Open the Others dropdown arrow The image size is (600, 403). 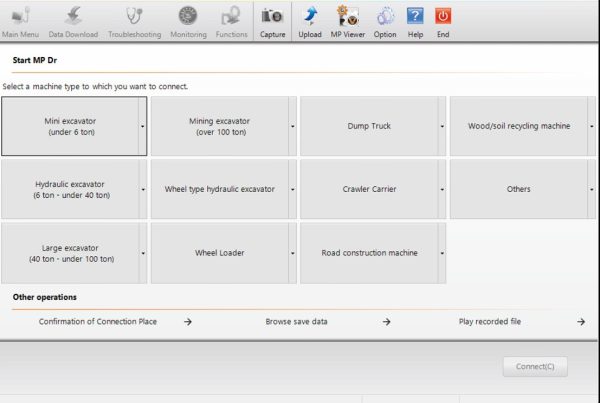pyautogui.click(x=592, y=189)
